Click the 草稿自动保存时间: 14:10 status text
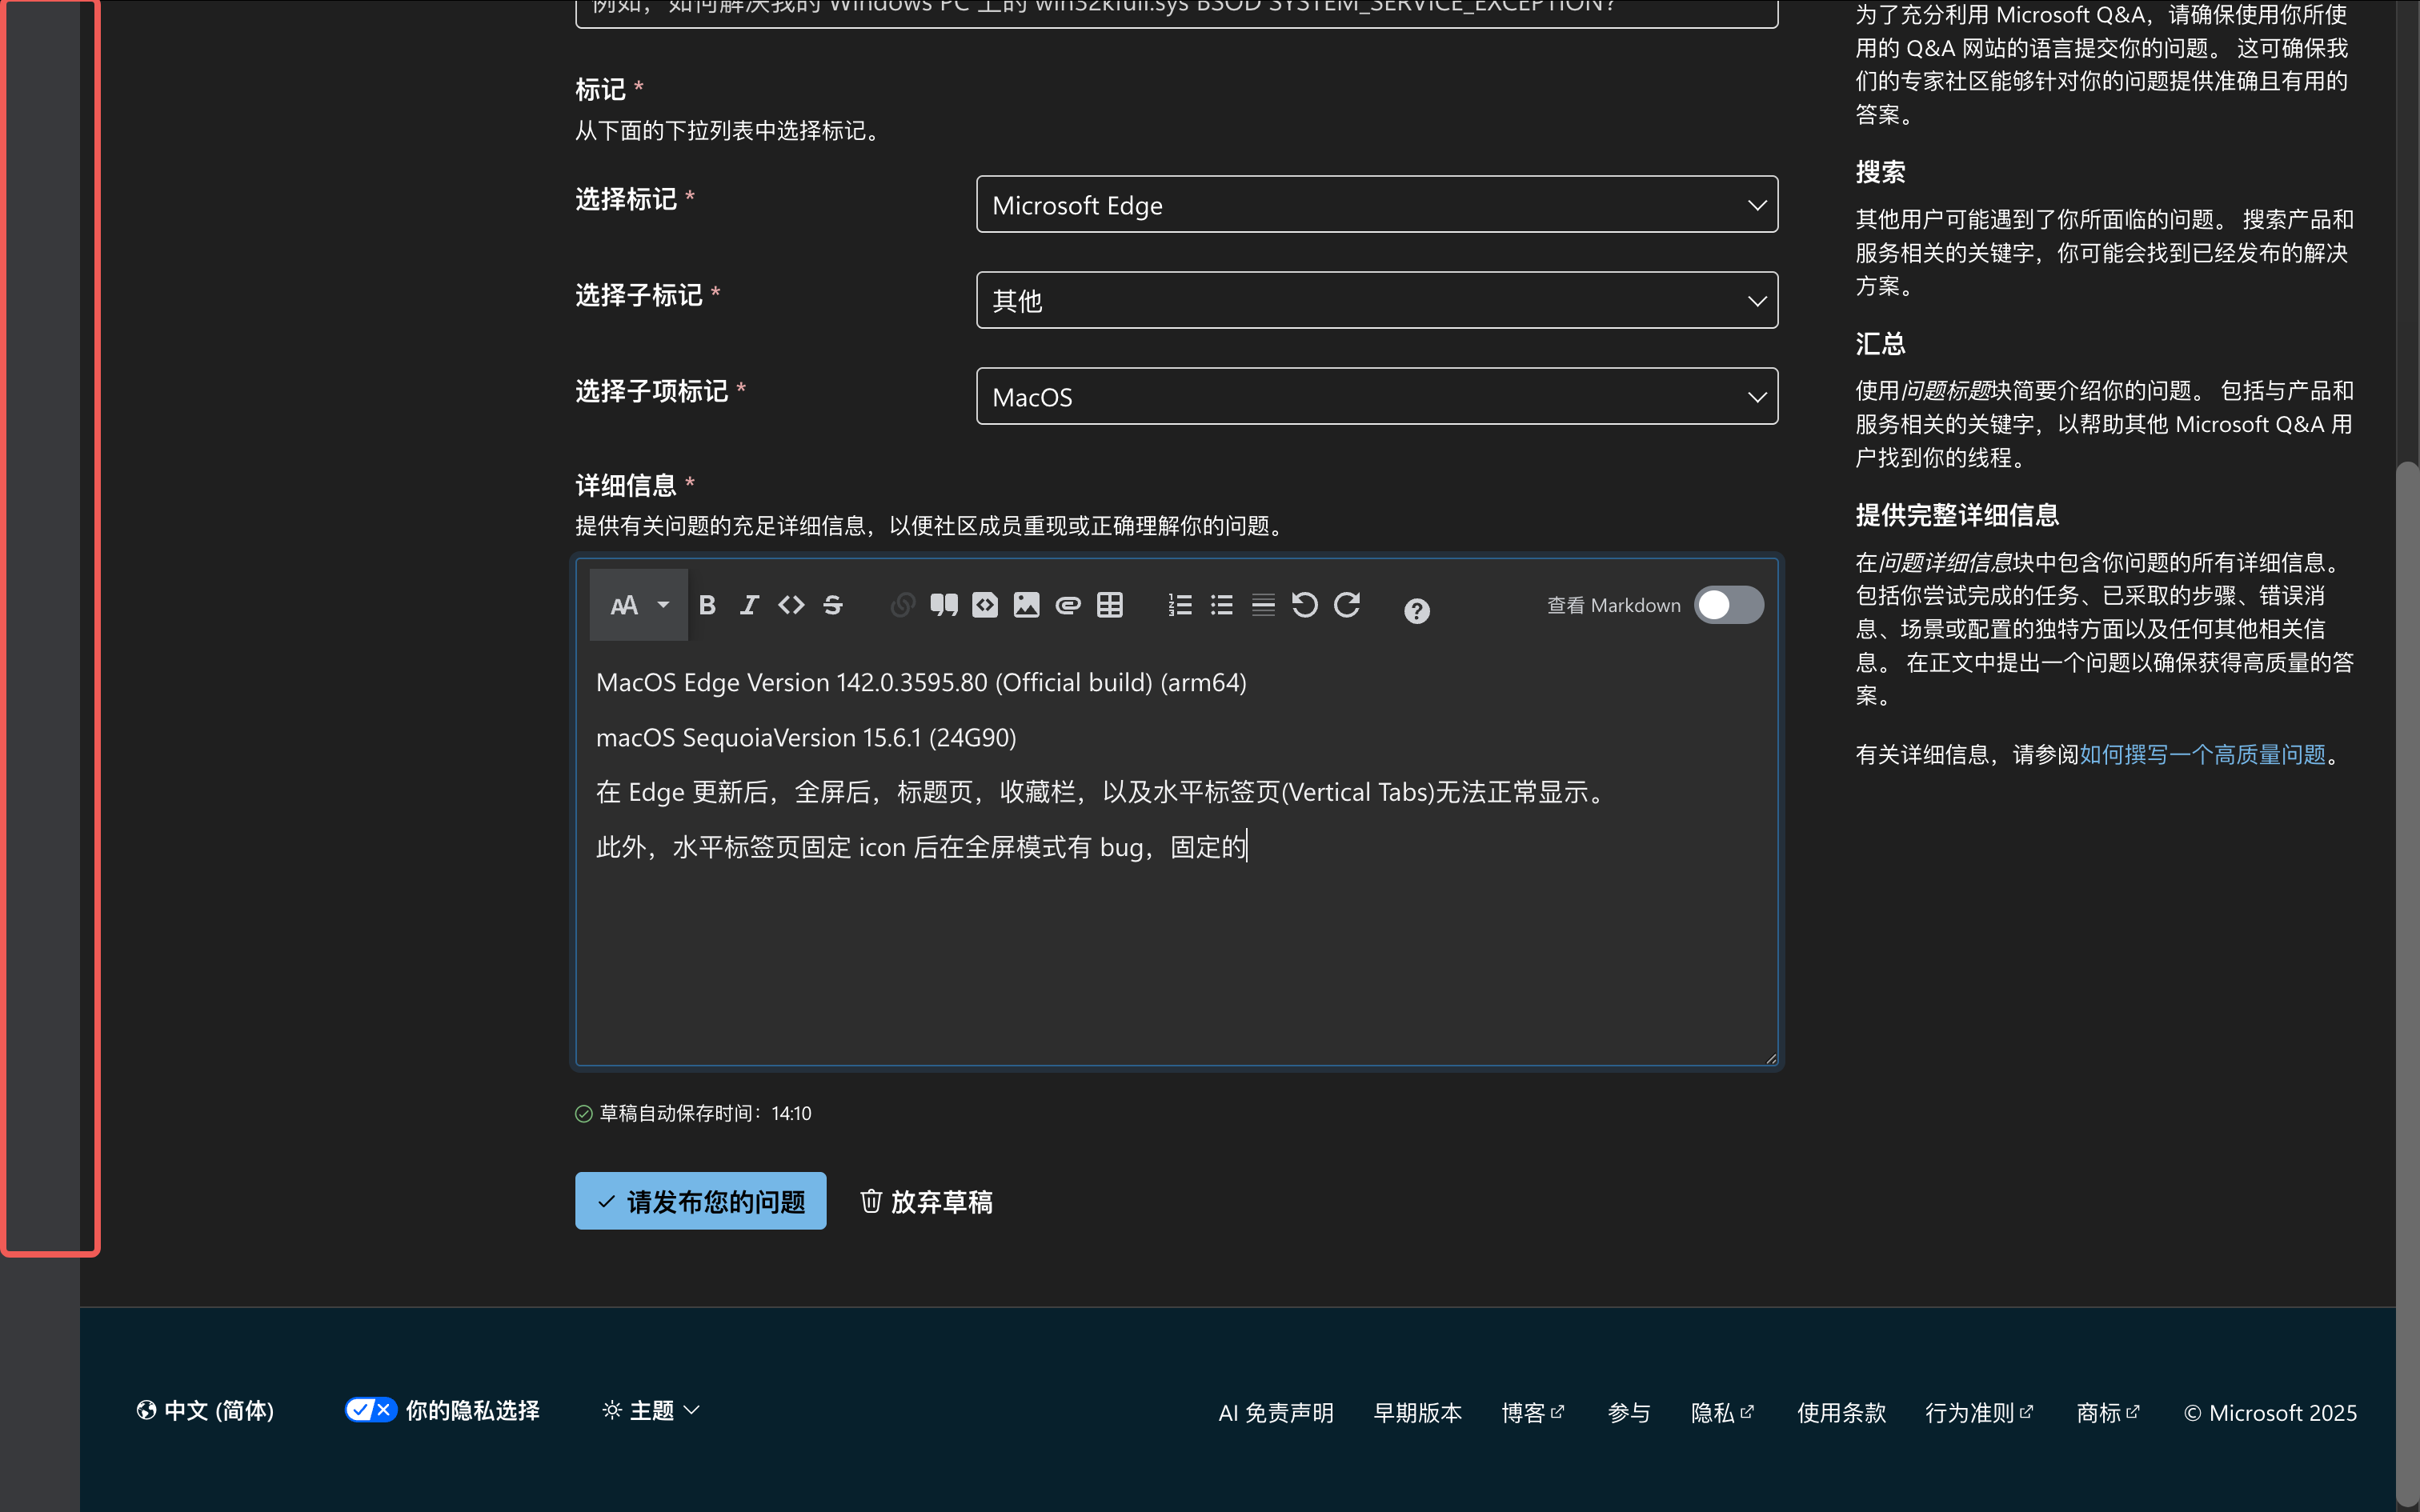Viewport: 2420px width, 1512px height. (705, 1113)
